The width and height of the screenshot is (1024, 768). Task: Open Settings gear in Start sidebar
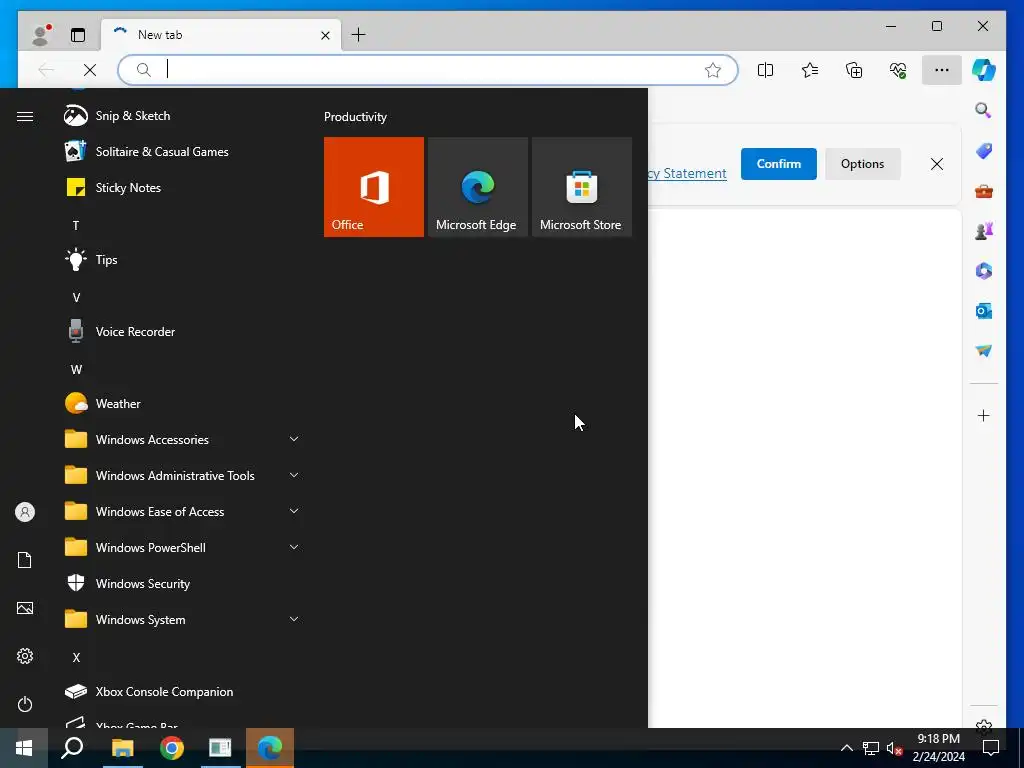pyautogui.click(x=25, y=656)
